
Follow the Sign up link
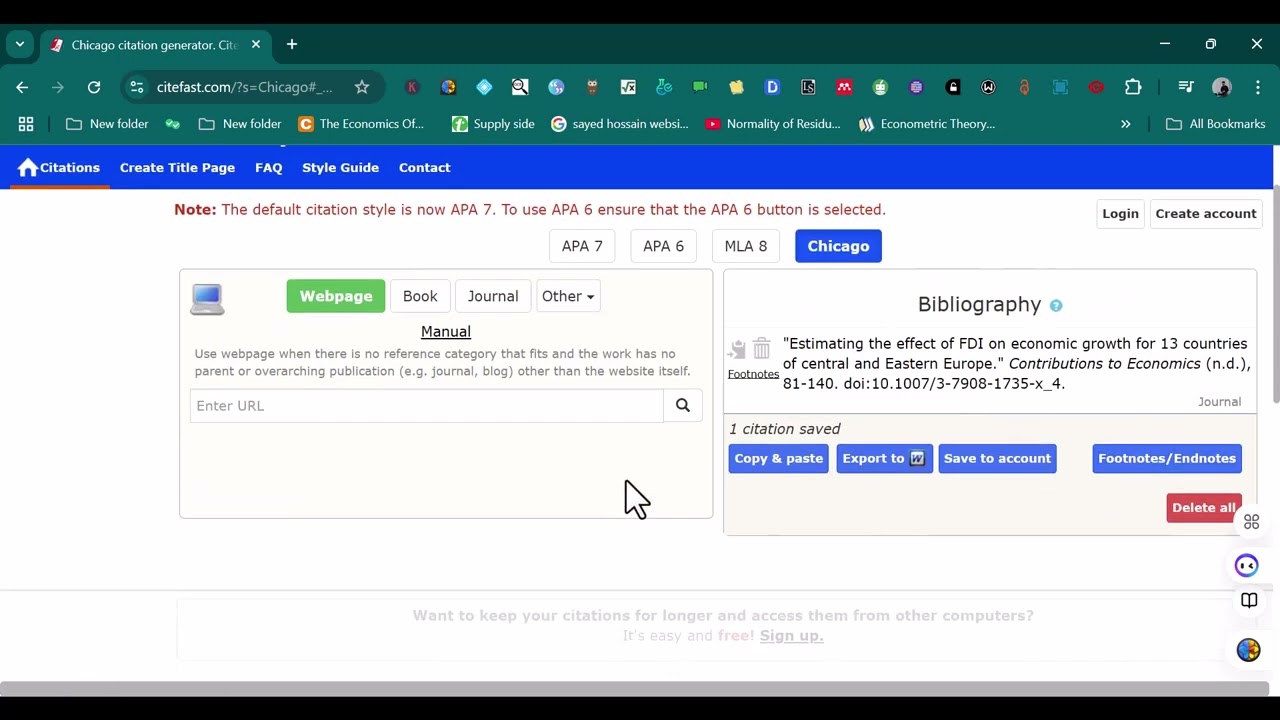[791, 636]
